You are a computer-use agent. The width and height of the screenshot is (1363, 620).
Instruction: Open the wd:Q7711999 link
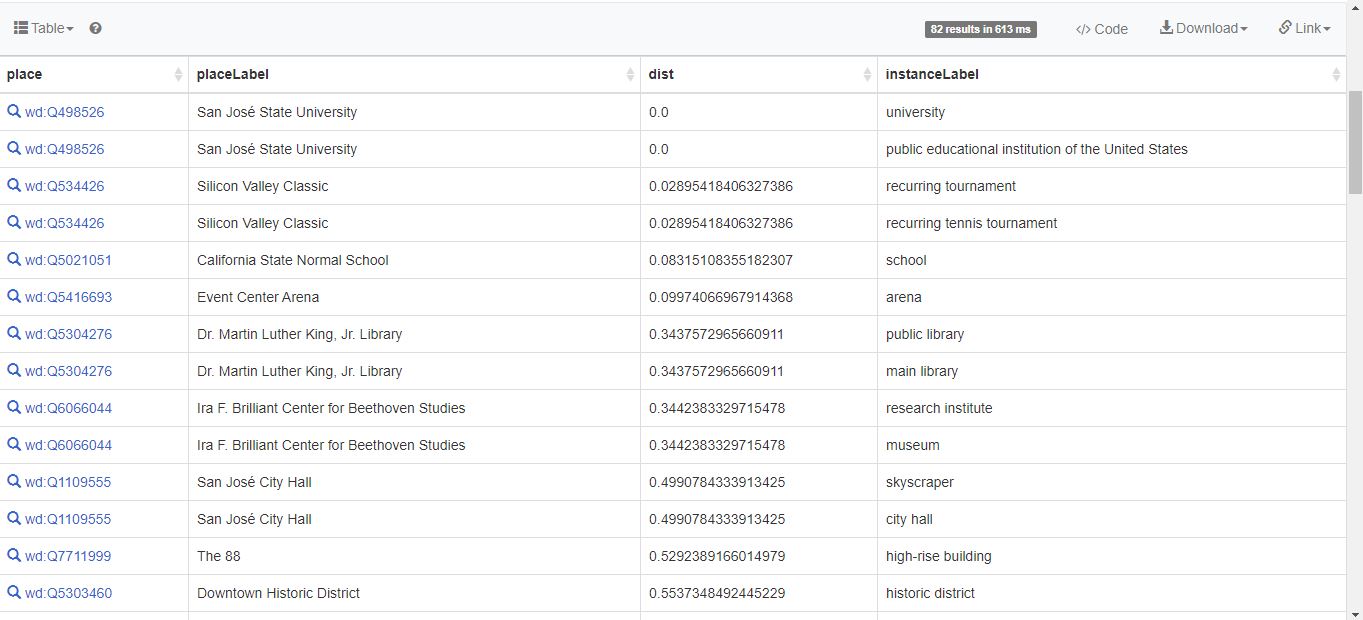(69, 556)
